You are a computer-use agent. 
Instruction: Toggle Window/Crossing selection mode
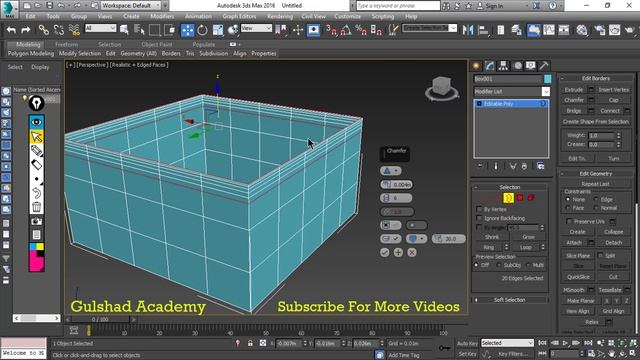tap(169, 30)
